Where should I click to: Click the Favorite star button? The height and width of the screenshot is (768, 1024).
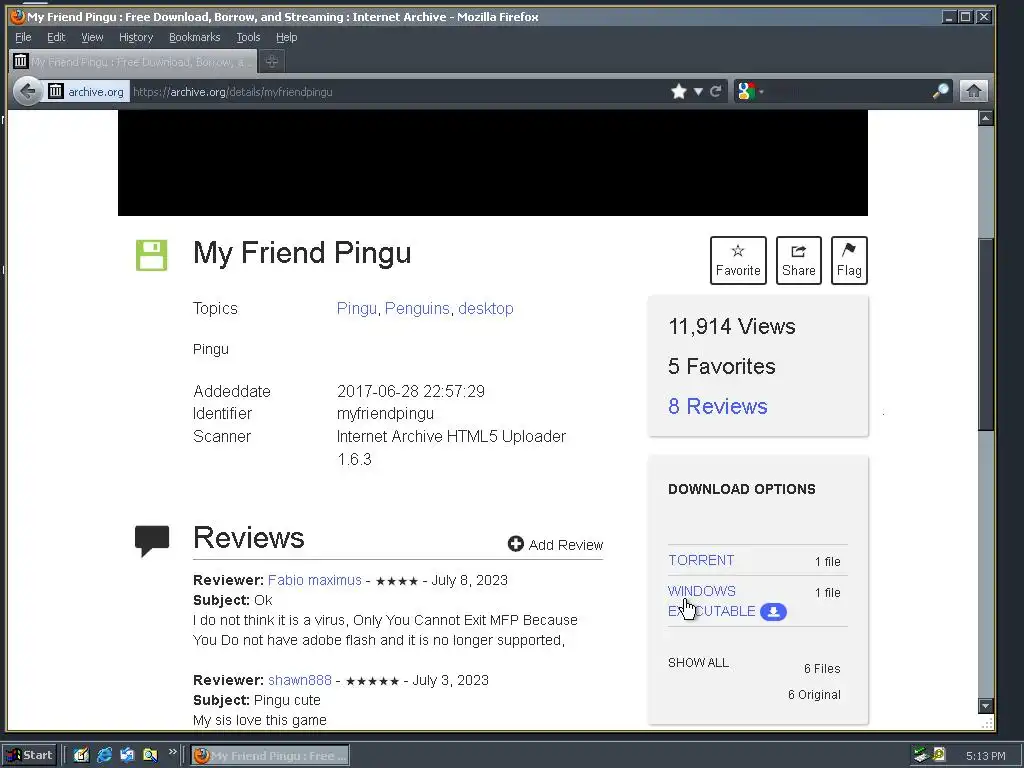738,260
